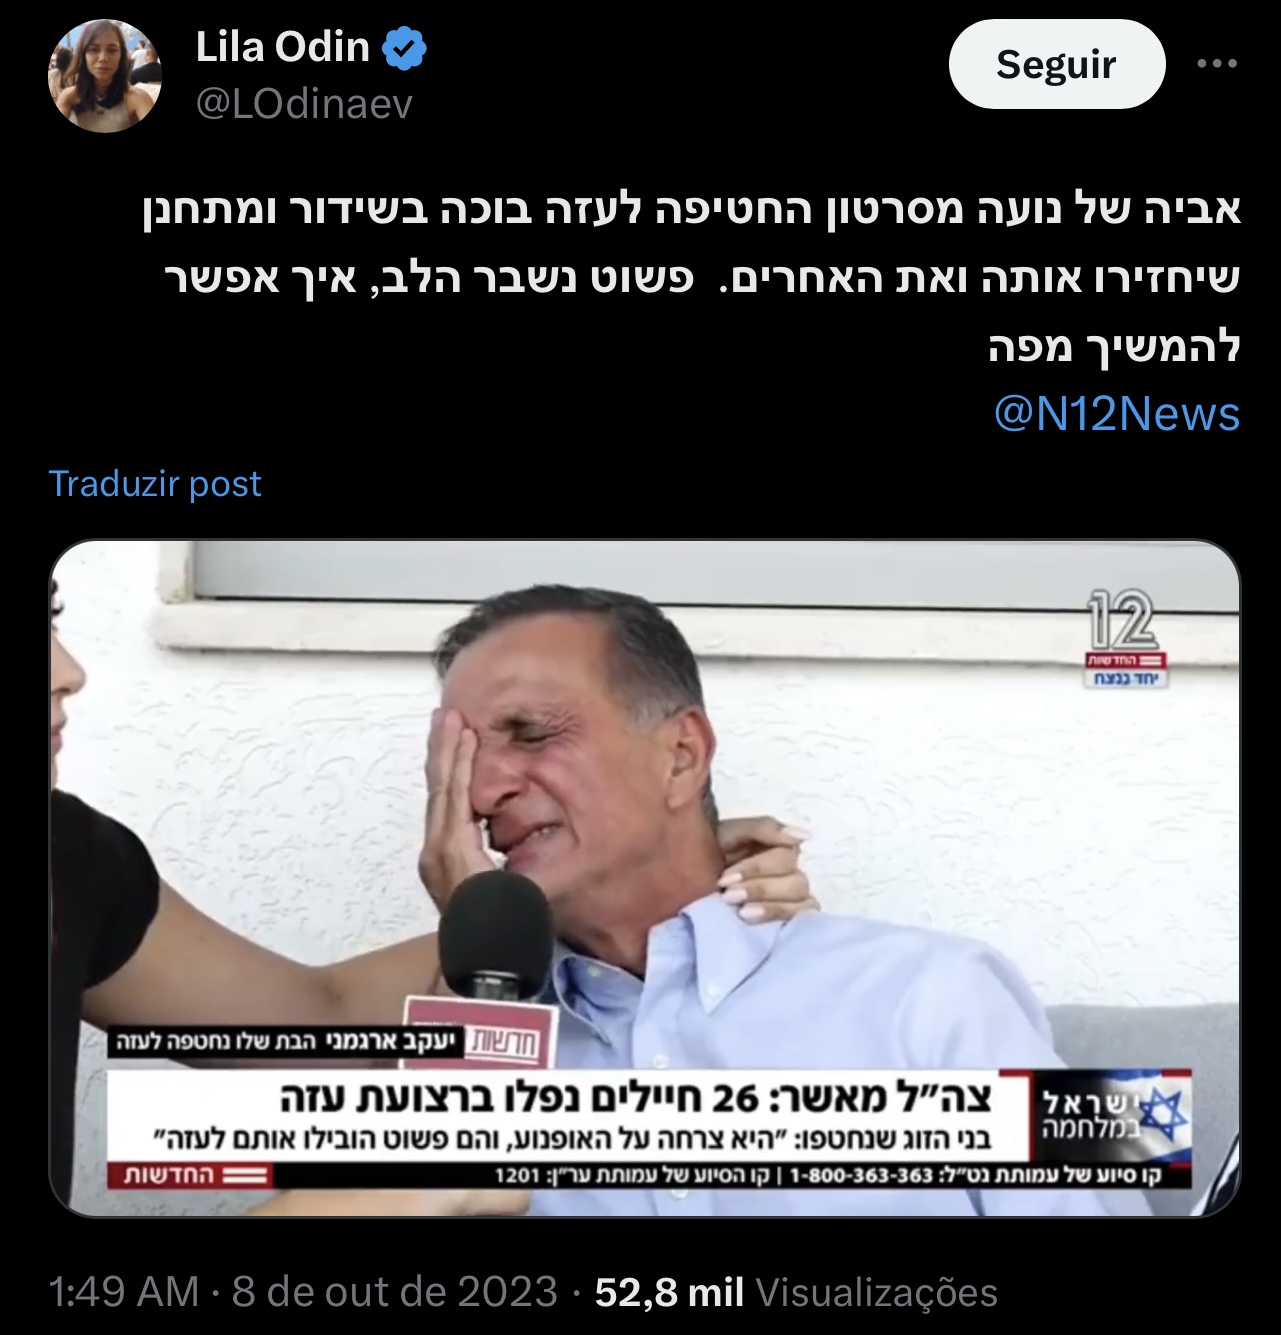The image size is (1281, 1335).
Task: Translate post via Traduzir post
Action: tap(155, 484)
